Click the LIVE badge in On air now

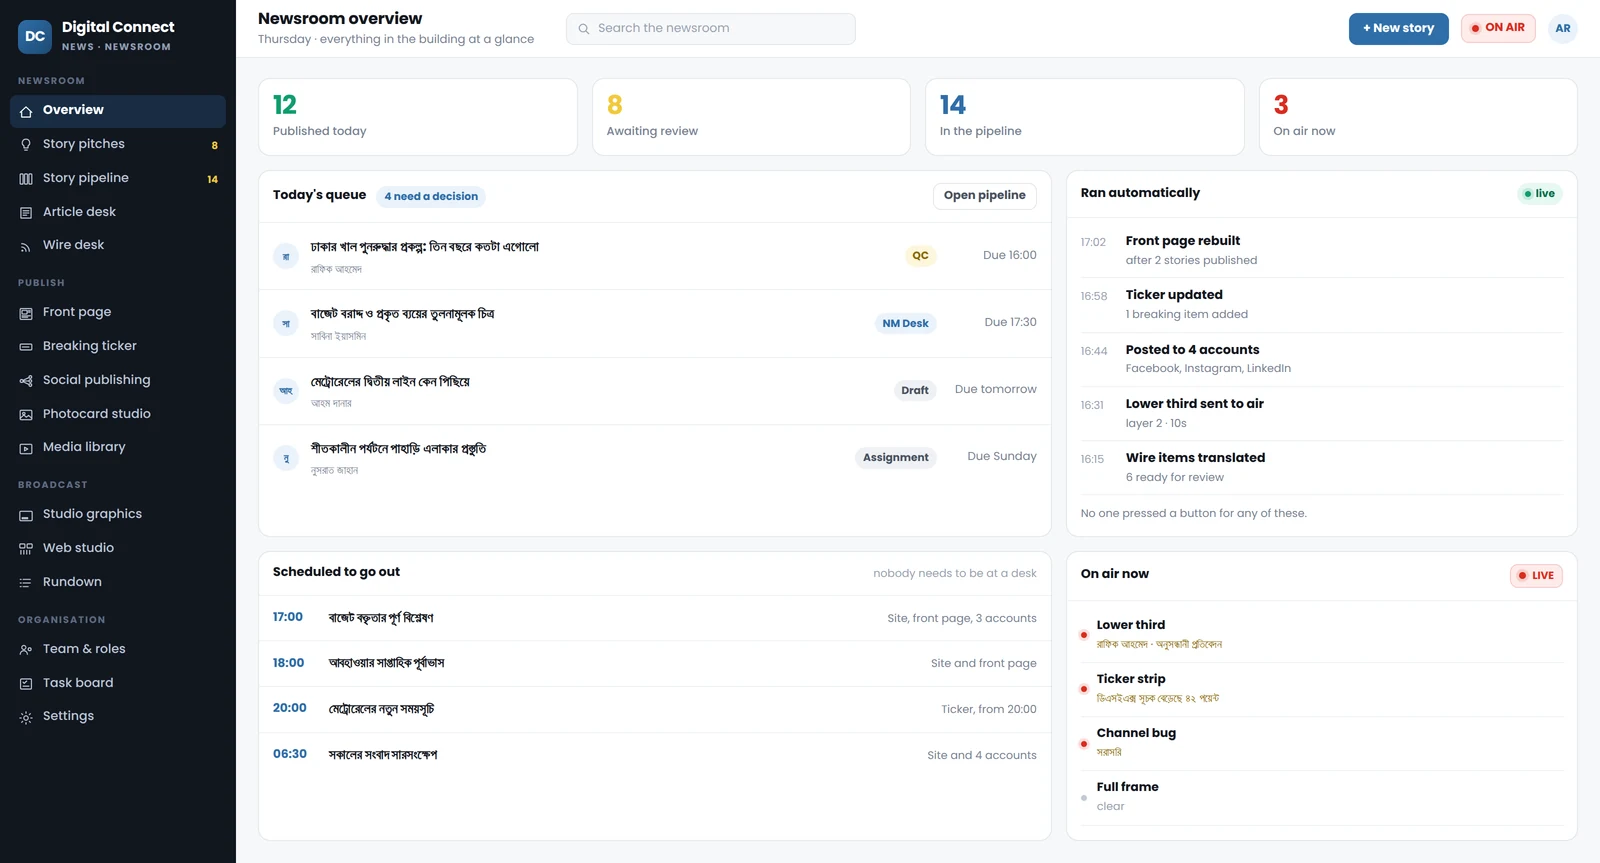click(x=1536, y=576)
